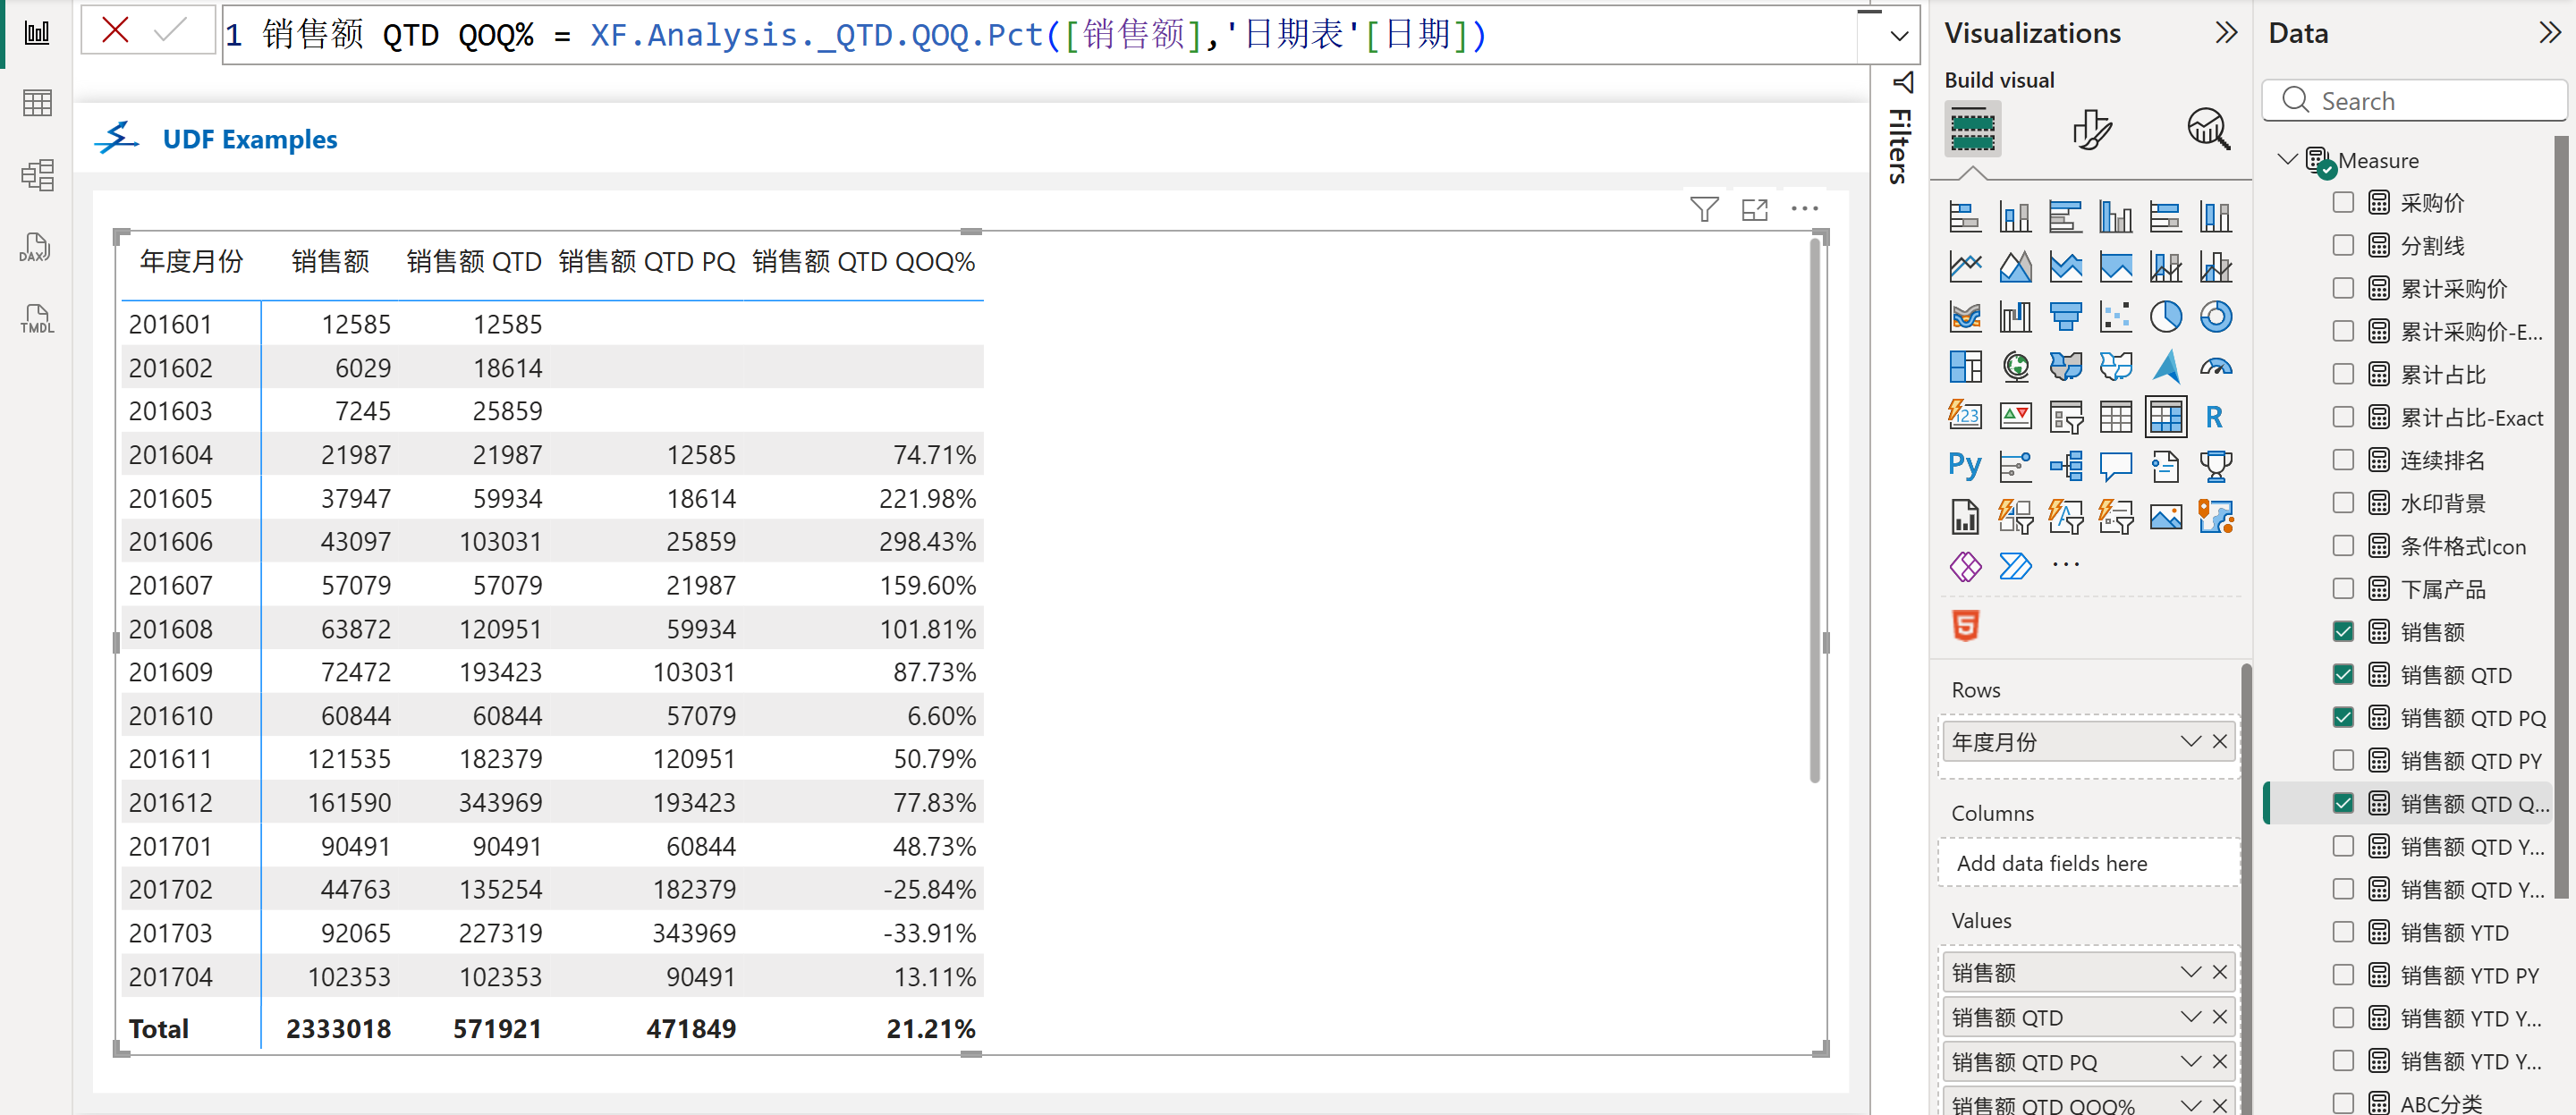Click the visual's filter funnel icon
This screenshot has height=1115, width=2576.
(1703, 209)
